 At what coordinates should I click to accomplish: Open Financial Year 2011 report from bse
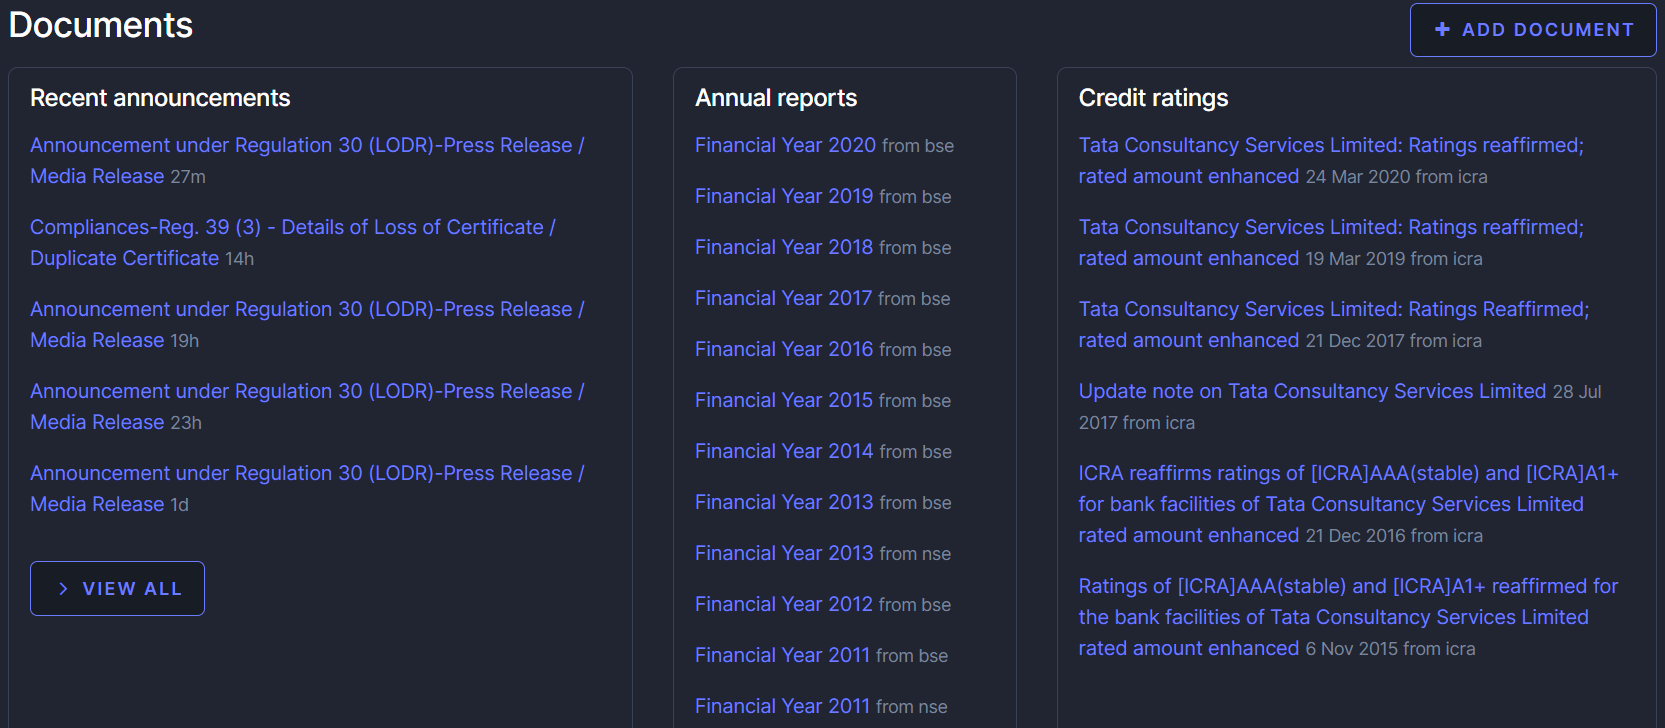pos(783,655)
